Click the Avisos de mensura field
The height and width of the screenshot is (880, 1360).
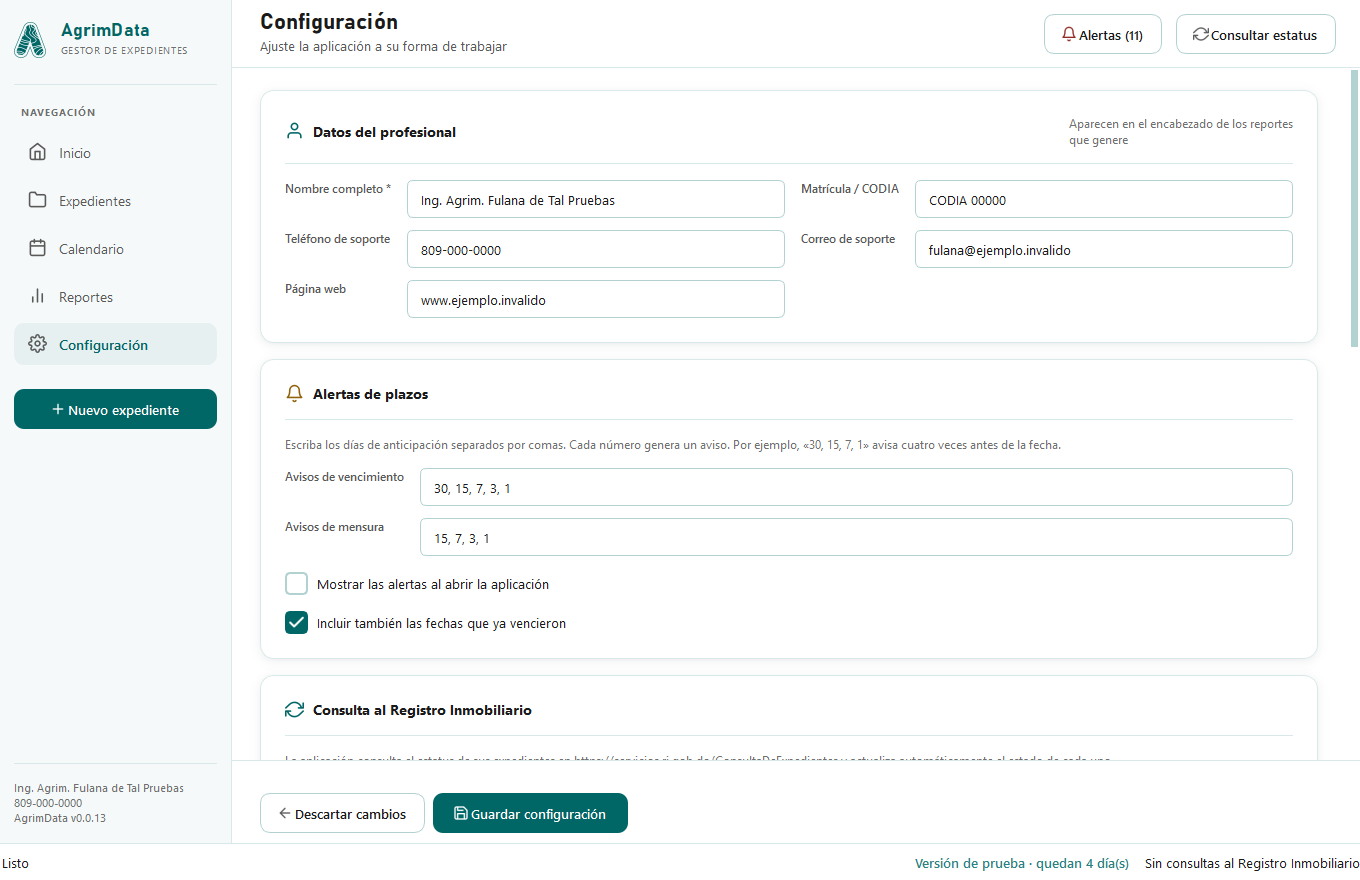[x=856, y=538]
